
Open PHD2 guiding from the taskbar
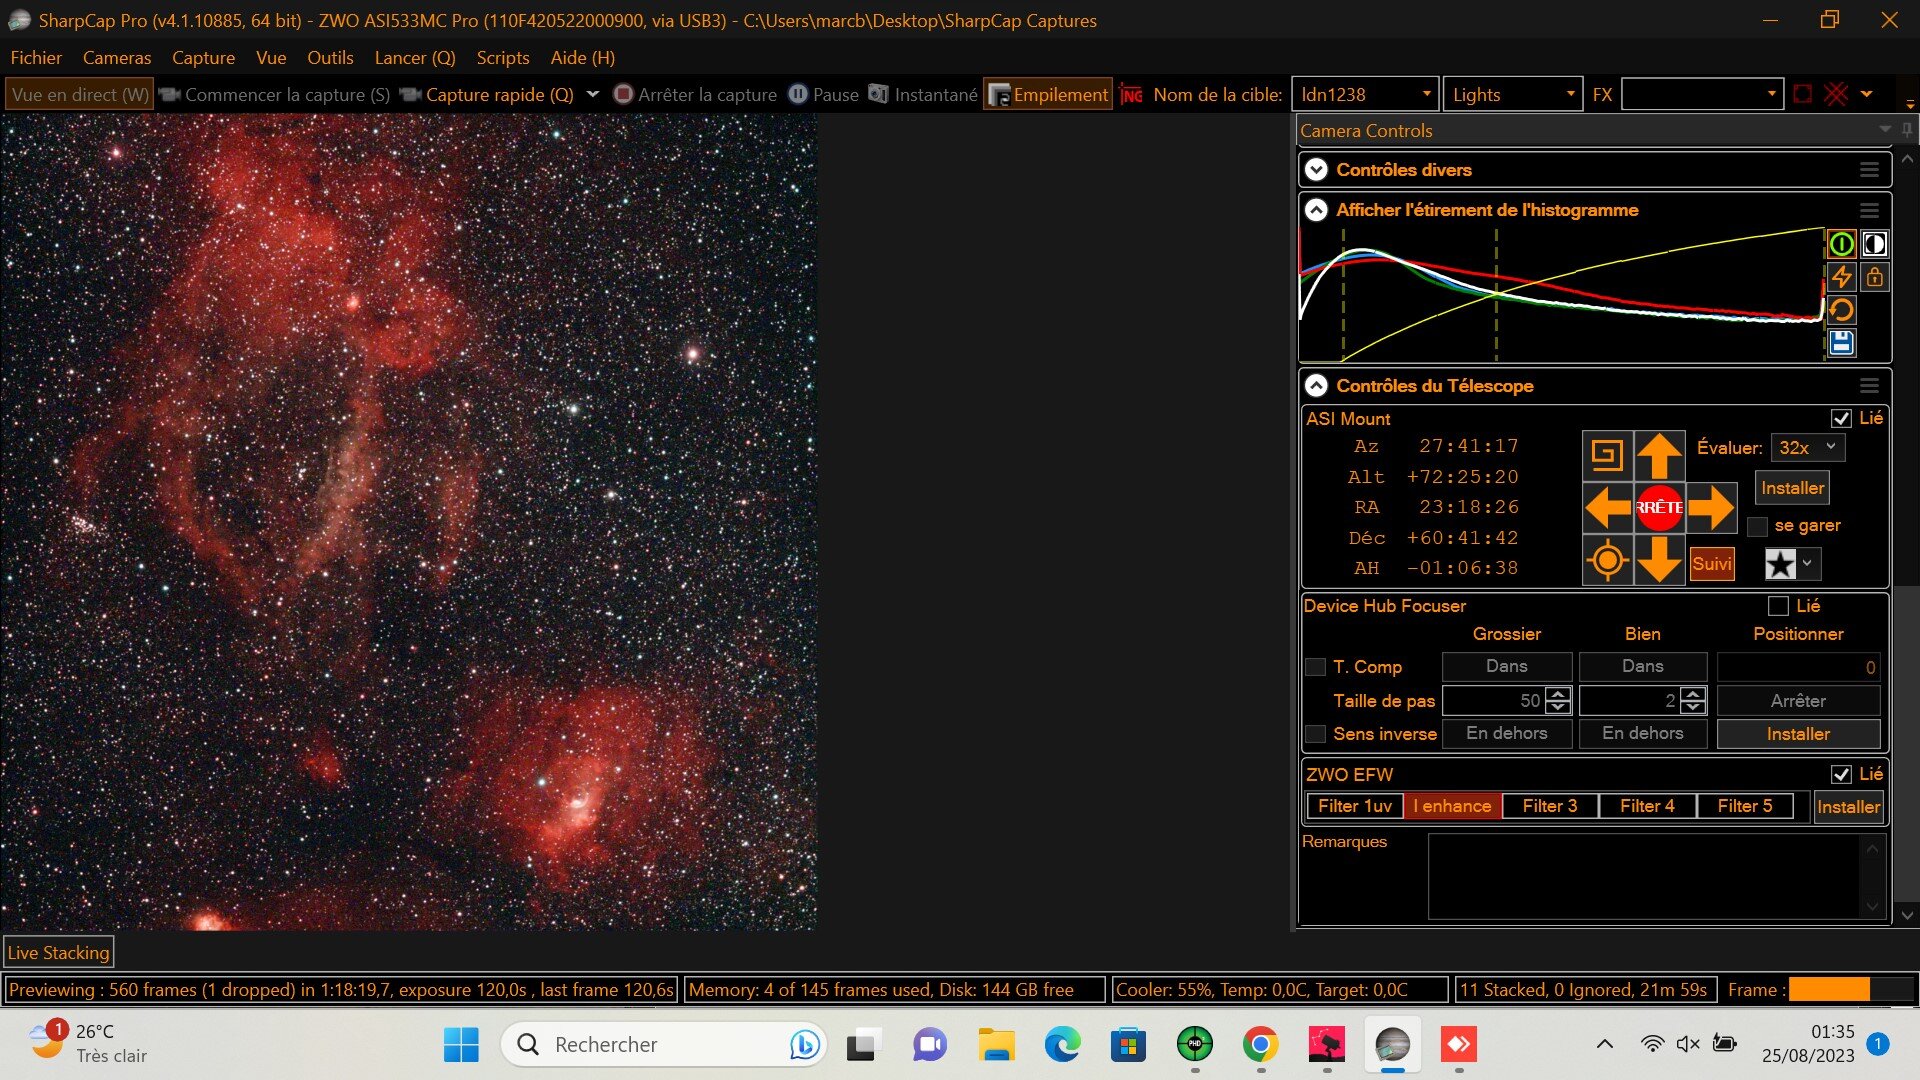tap(1194, 1044)
